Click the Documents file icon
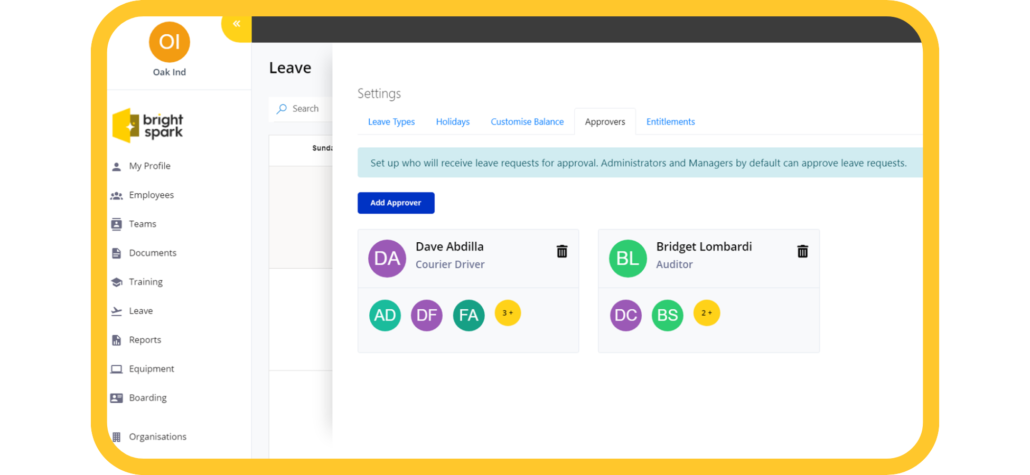1030x475 pixels. click(116, 253)
